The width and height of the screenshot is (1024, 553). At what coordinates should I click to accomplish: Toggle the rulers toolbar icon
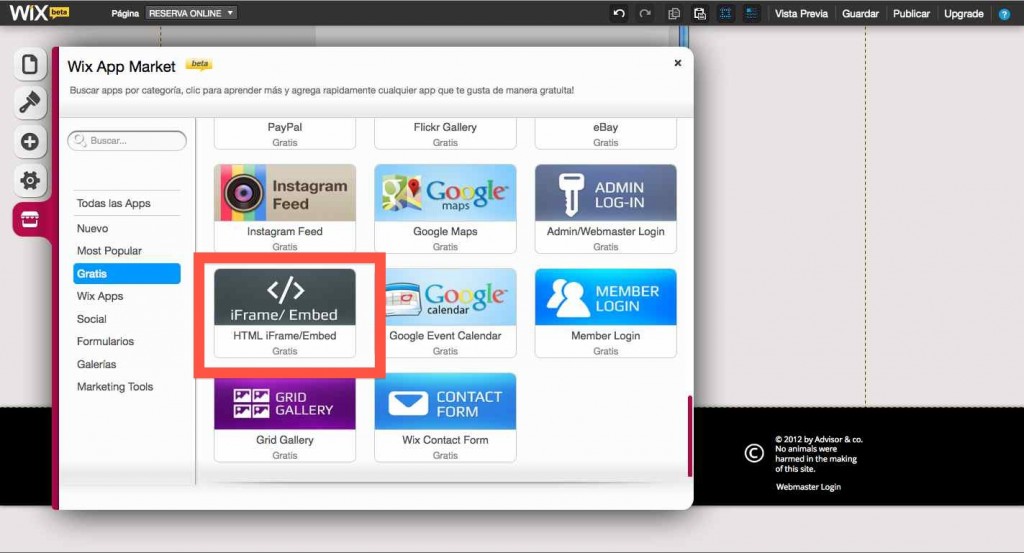pos(752,13)
